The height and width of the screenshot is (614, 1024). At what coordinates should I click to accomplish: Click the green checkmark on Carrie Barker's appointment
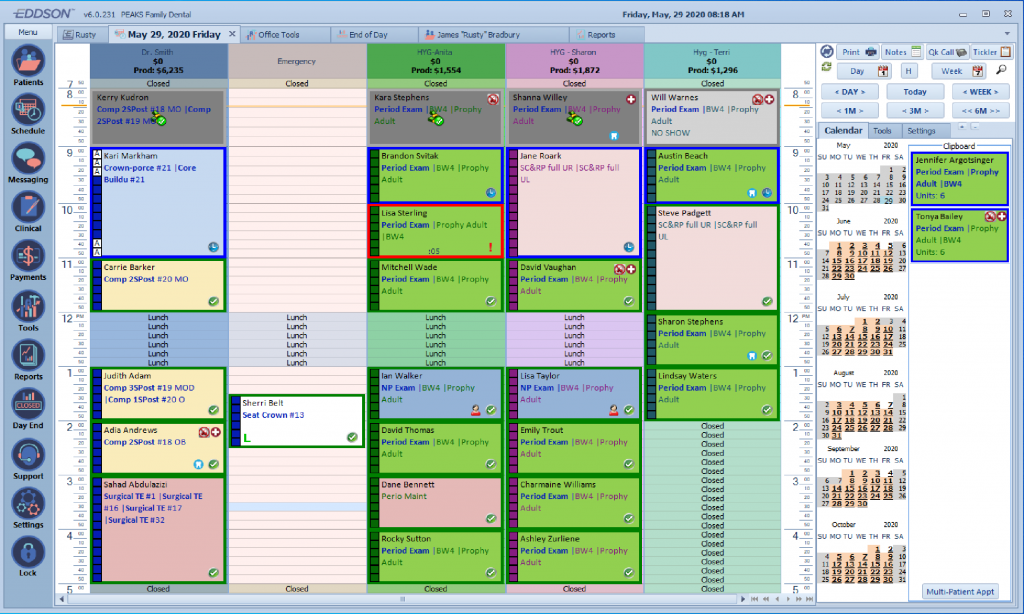click(214, 301)
